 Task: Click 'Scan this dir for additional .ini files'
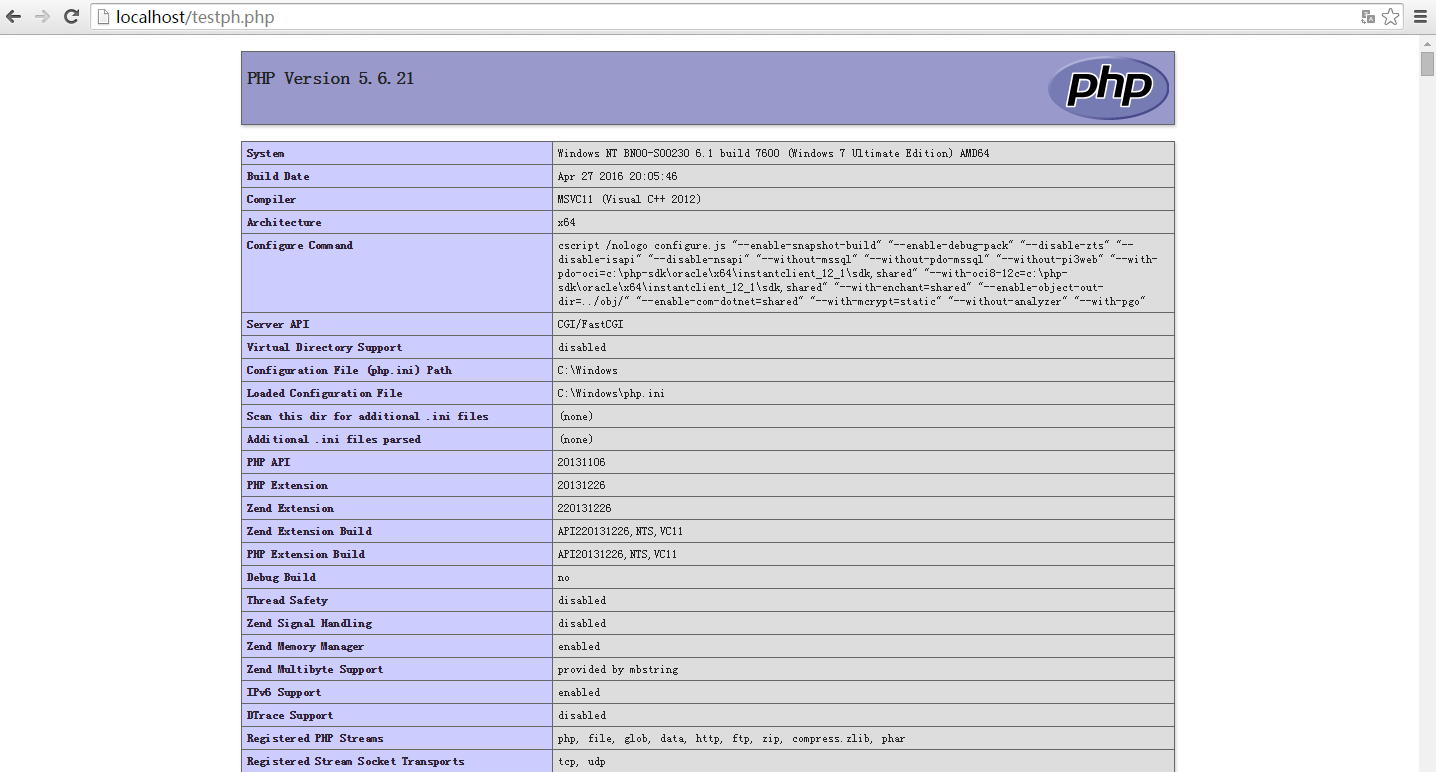[x=368, y=416]
